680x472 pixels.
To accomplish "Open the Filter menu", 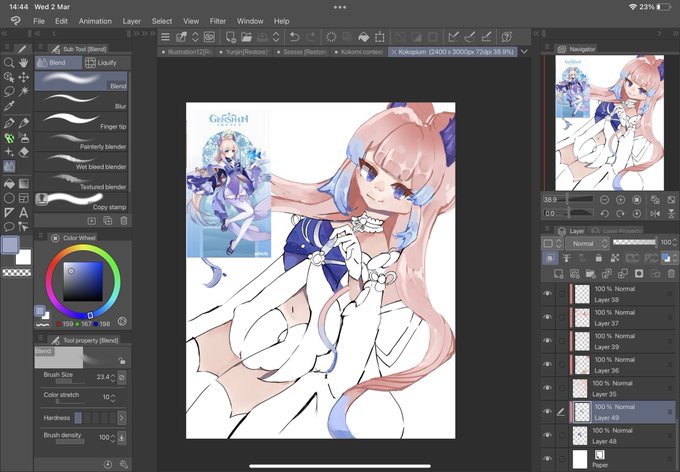I will pos(218,21).
